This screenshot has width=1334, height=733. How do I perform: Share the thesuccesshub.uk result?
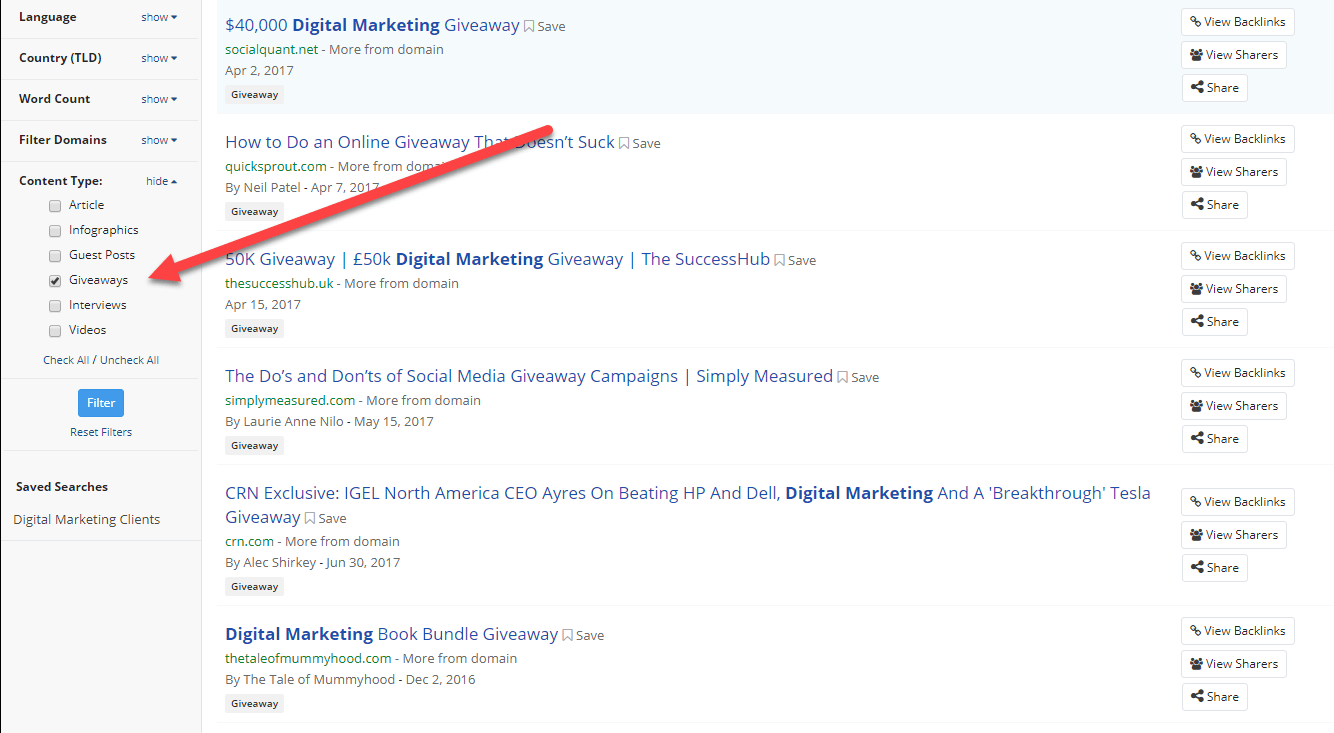[1215, 322]
